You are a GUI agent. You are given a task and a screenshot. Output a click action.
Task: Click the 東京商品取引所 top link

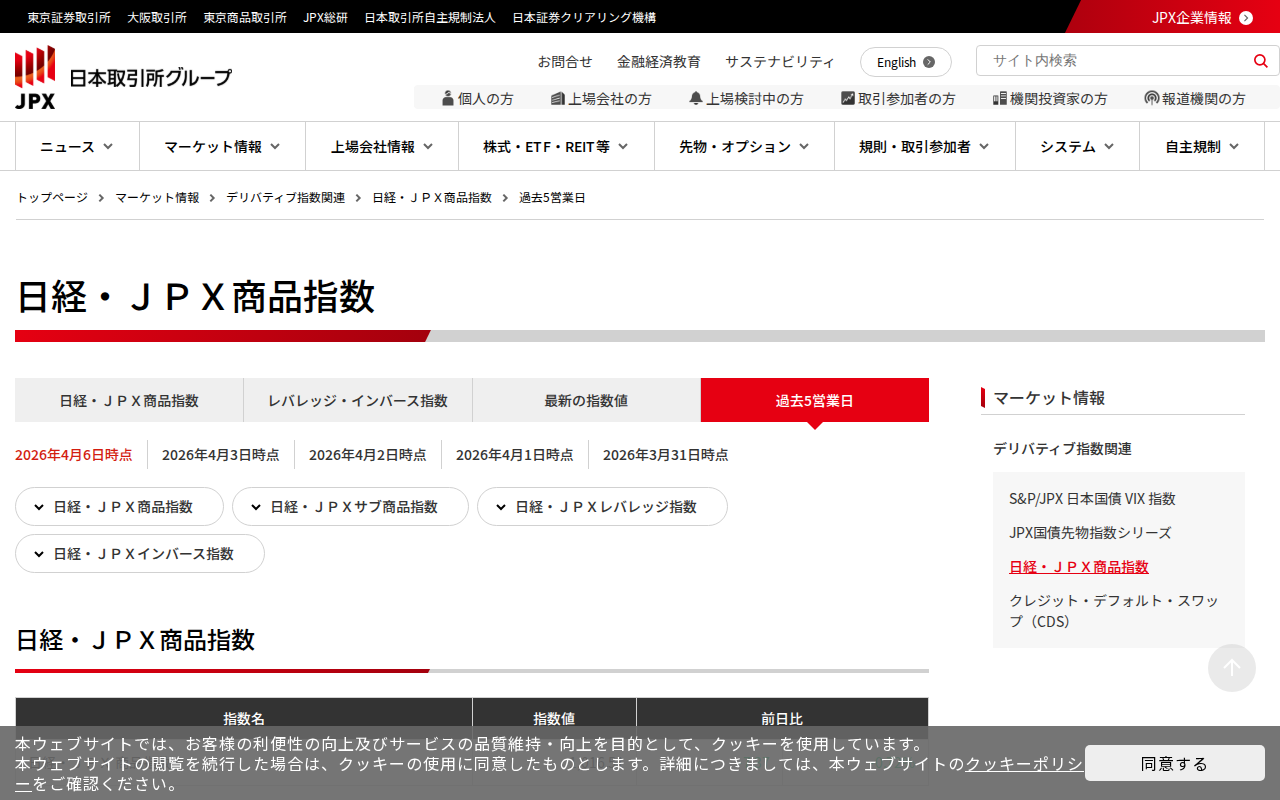coord(245,17)
